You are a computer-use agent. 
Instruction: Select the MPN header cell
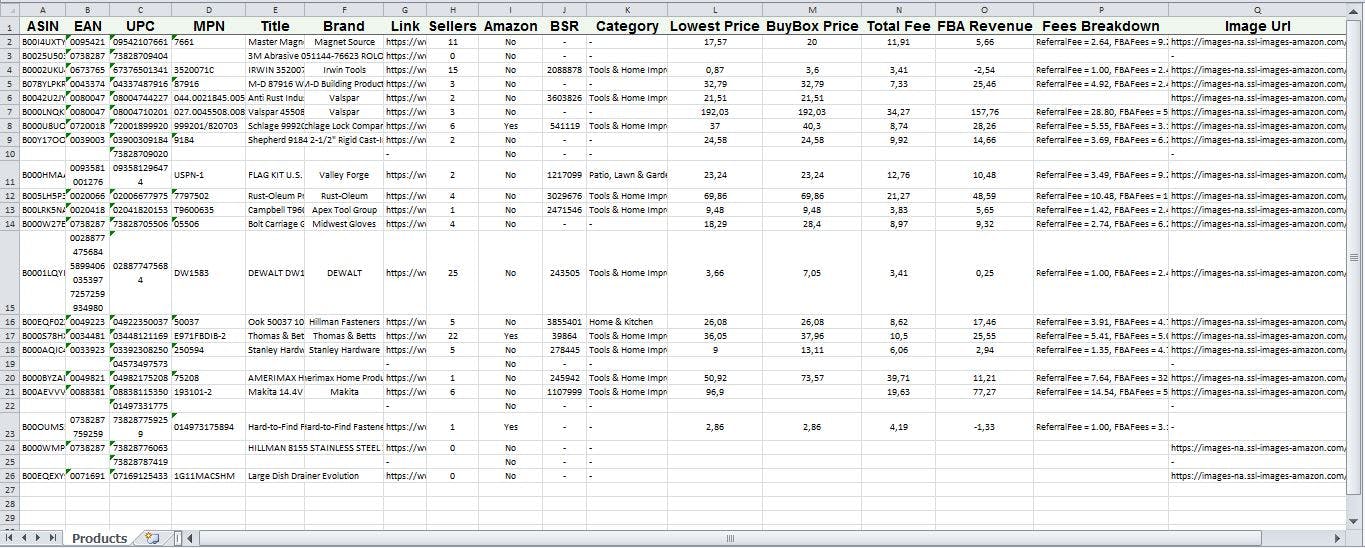pos(208,26)
